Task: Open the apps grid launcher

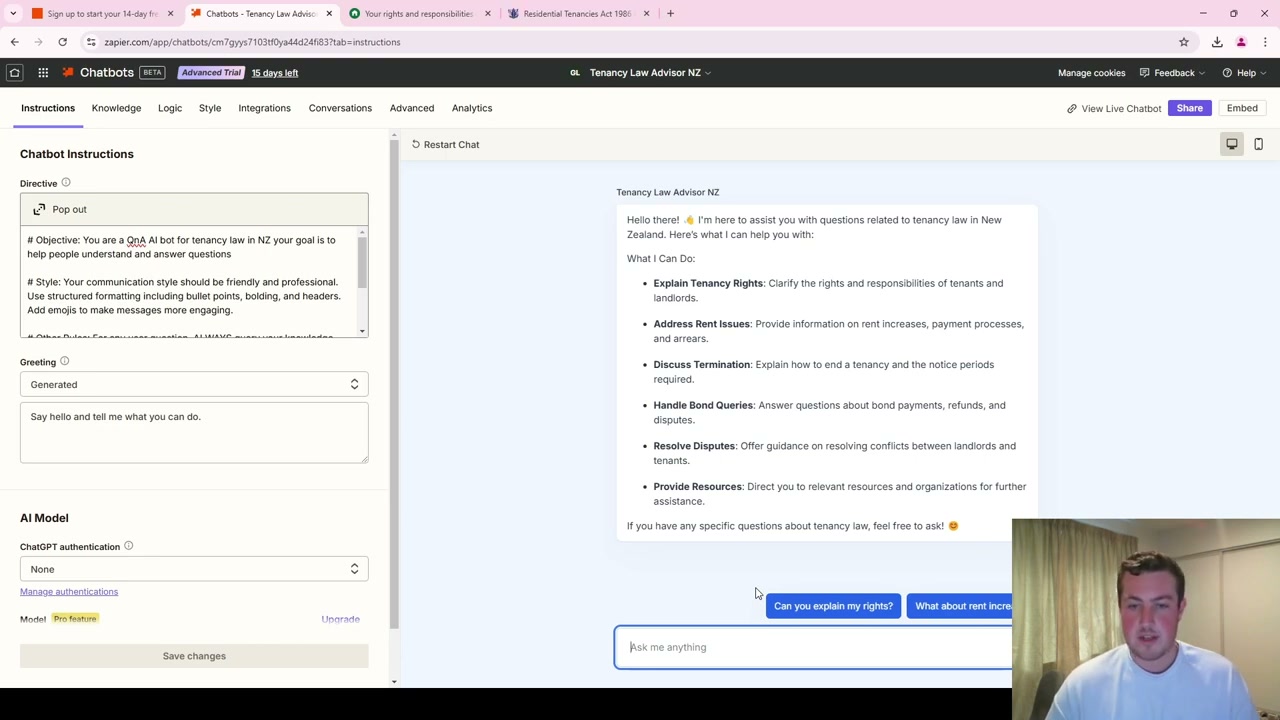Action: [x=43, y=72]
